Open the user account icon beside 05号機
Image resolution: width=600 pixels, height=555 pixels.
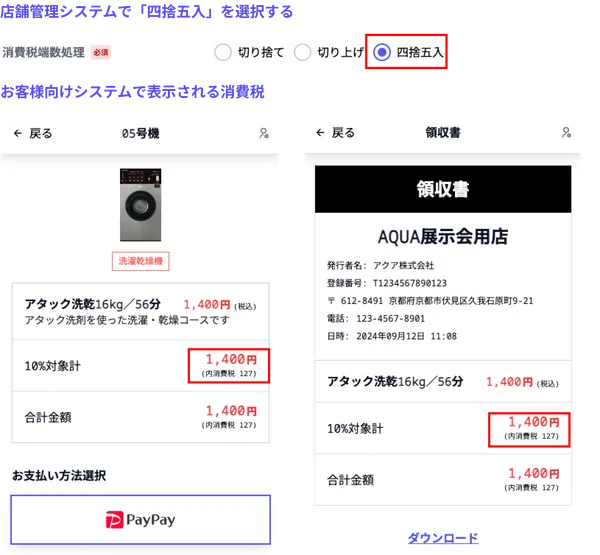pyautogui.click(x=264, y=133)
